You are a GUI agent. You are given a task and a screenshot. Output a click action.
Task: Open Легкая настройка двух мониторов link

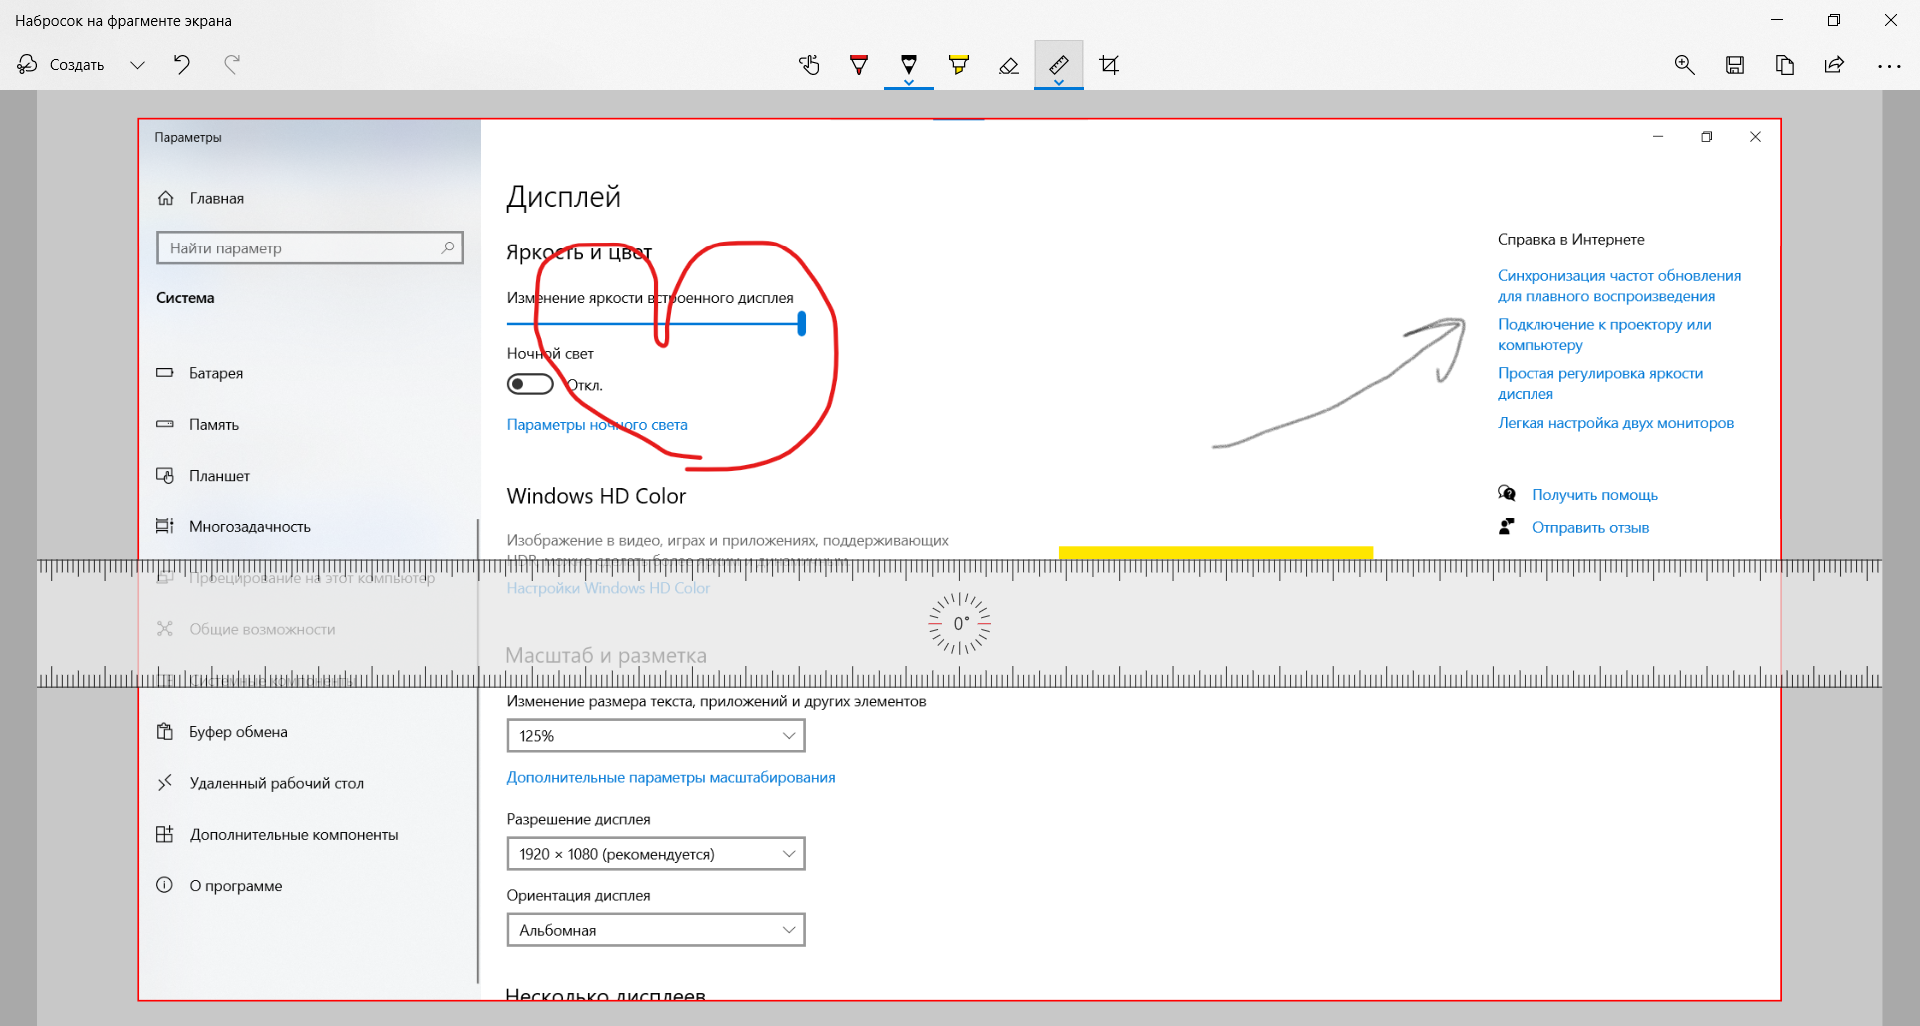1616,423
